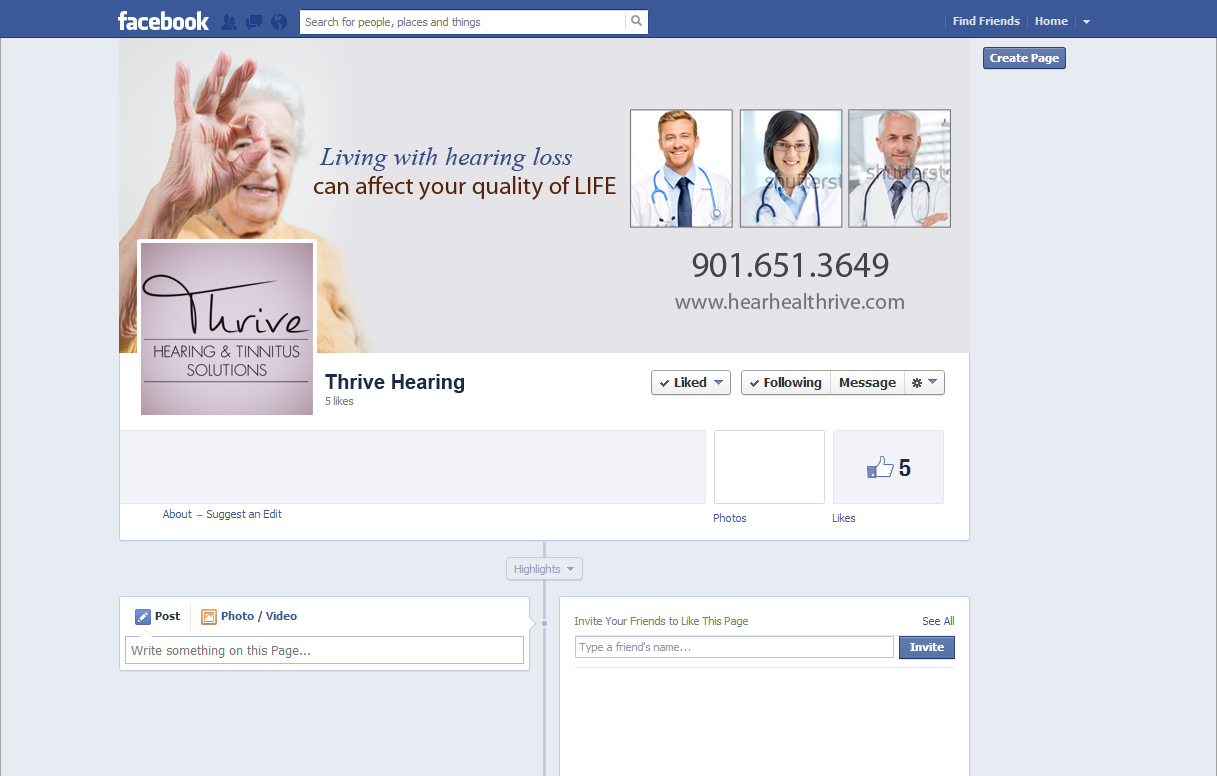Image resolution: width=1217 pixels, height=776 pixels.
Task: Click www.hearhealthrive.com on the cover photo
Action: tap(790, 302)
